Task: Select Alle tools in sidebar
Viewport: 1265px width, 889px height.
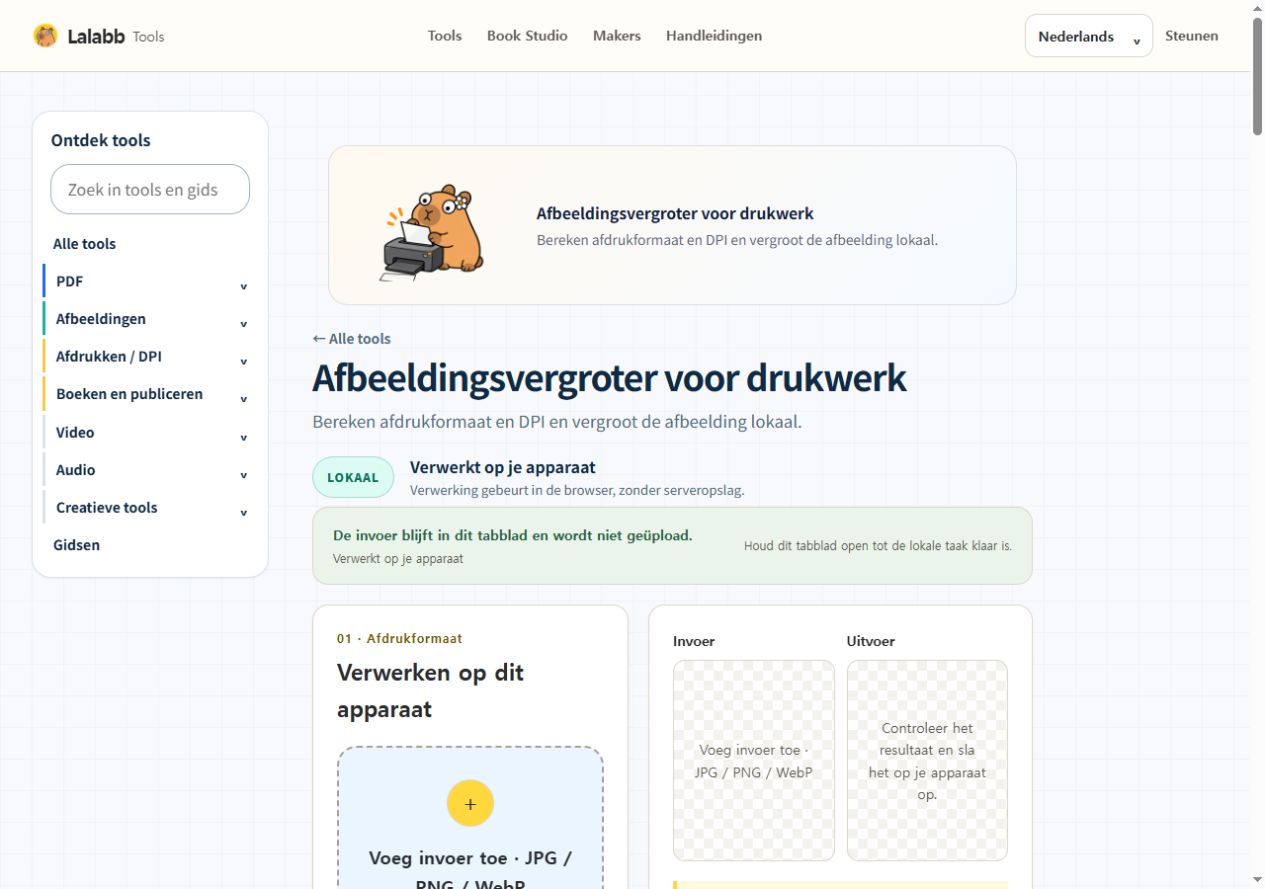Action: pos(84,244)
